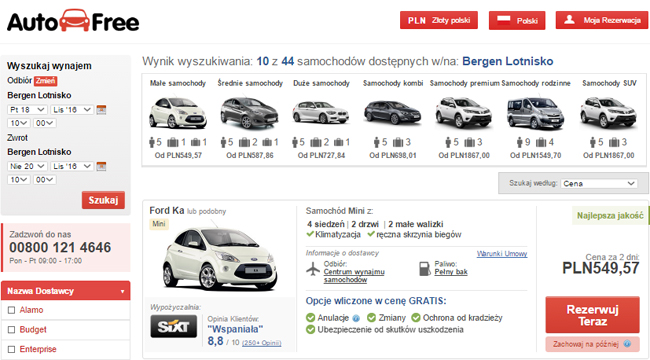Open the pickup minutes dropdown

45,123
